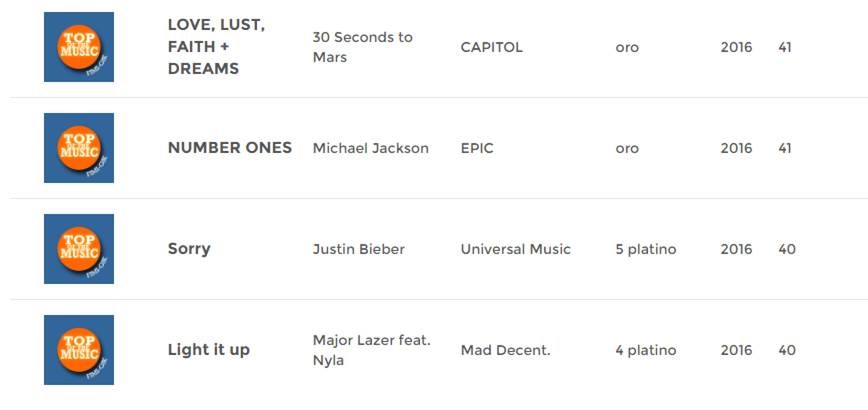Select the Universal Music label
Screen dimensions: 868x410
coord(515,249)
